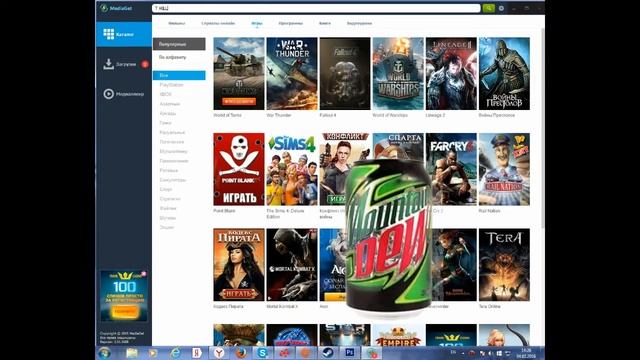Open MediaGet settings gear icon

click(501, 8)
